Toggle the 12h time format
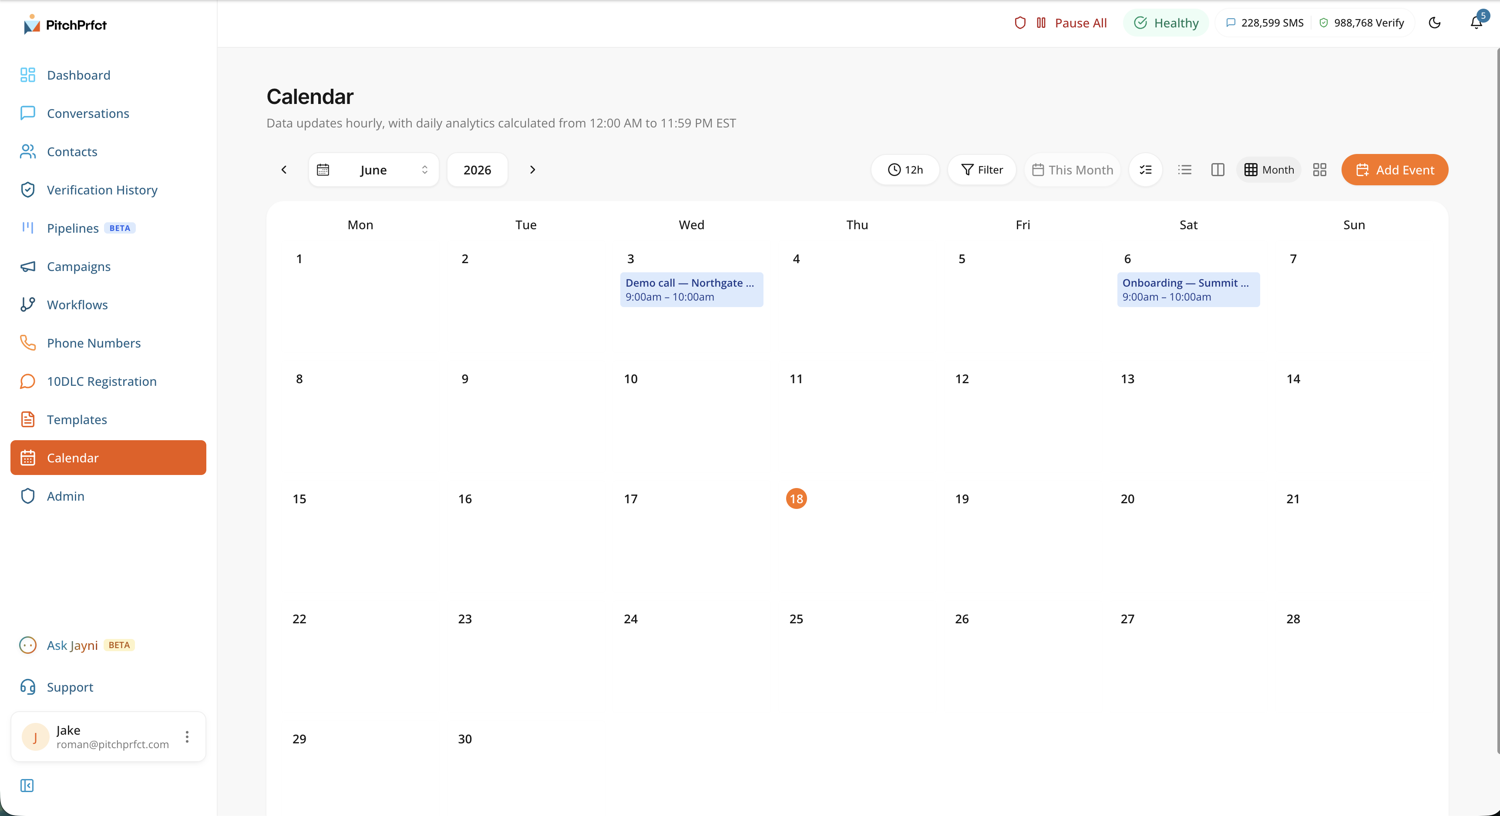Screen dimensions: 1500x816 [905, 170]
